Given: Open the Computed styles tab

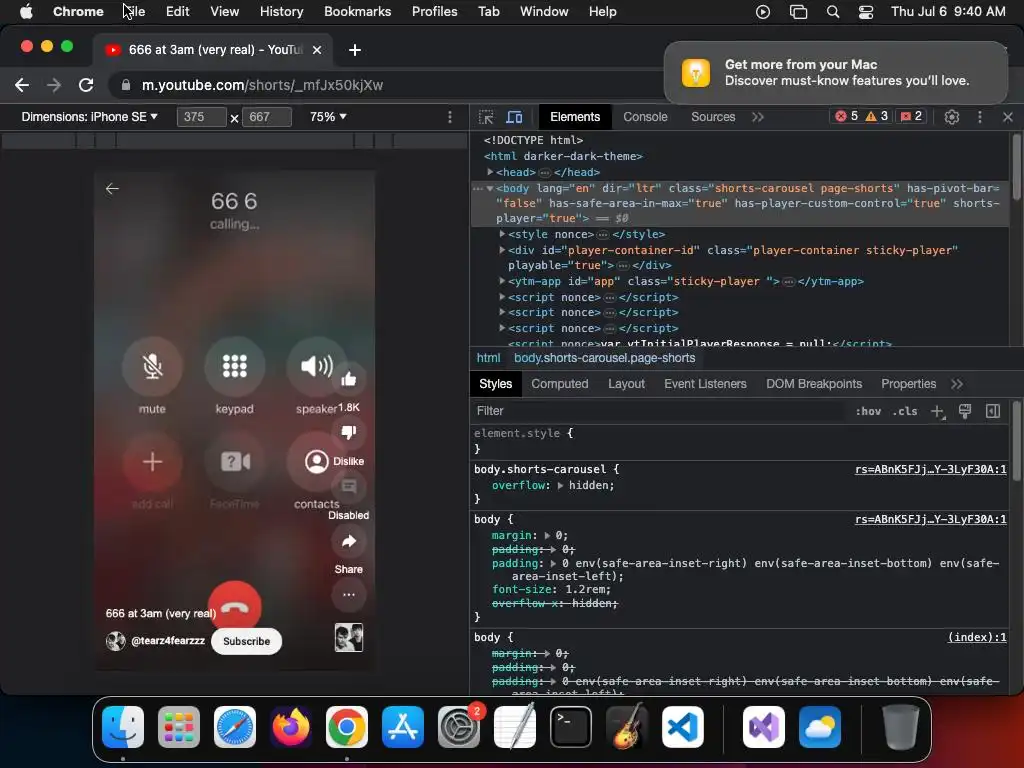Looking at the screenshot, I should click(560, 384).
